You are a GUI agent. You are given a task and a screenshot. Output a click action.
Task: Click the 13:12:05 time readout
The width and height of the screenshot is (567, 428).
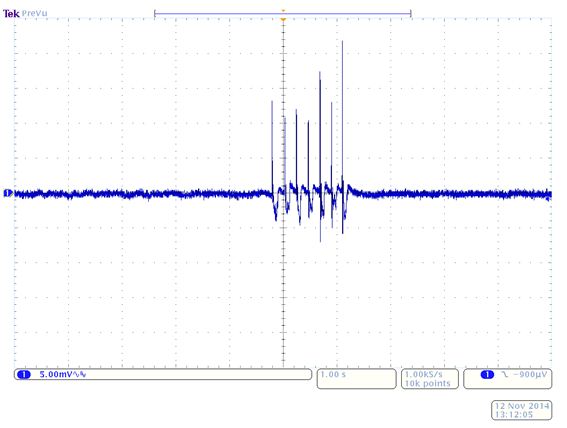pos(513,415)
